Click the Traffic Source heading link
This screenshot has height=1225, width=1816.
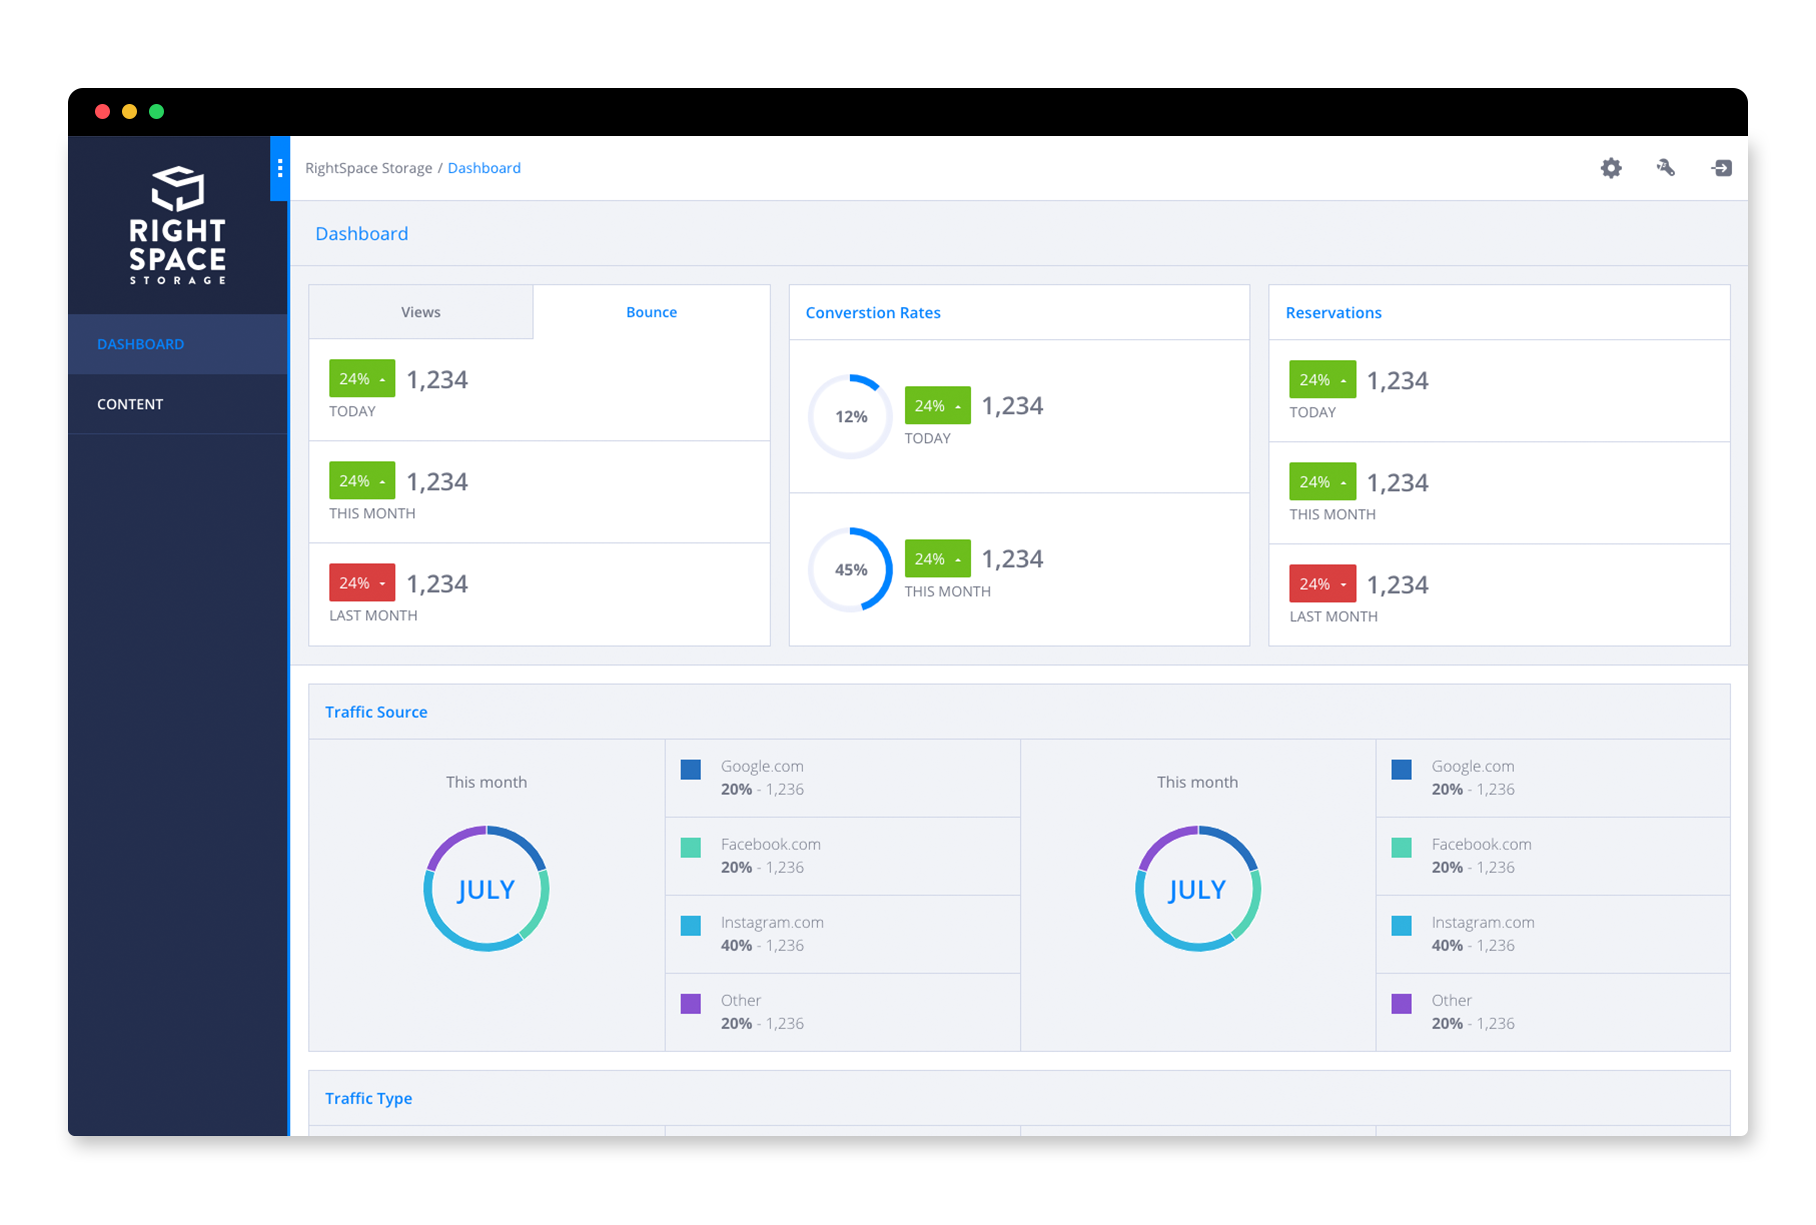point(376,711)
